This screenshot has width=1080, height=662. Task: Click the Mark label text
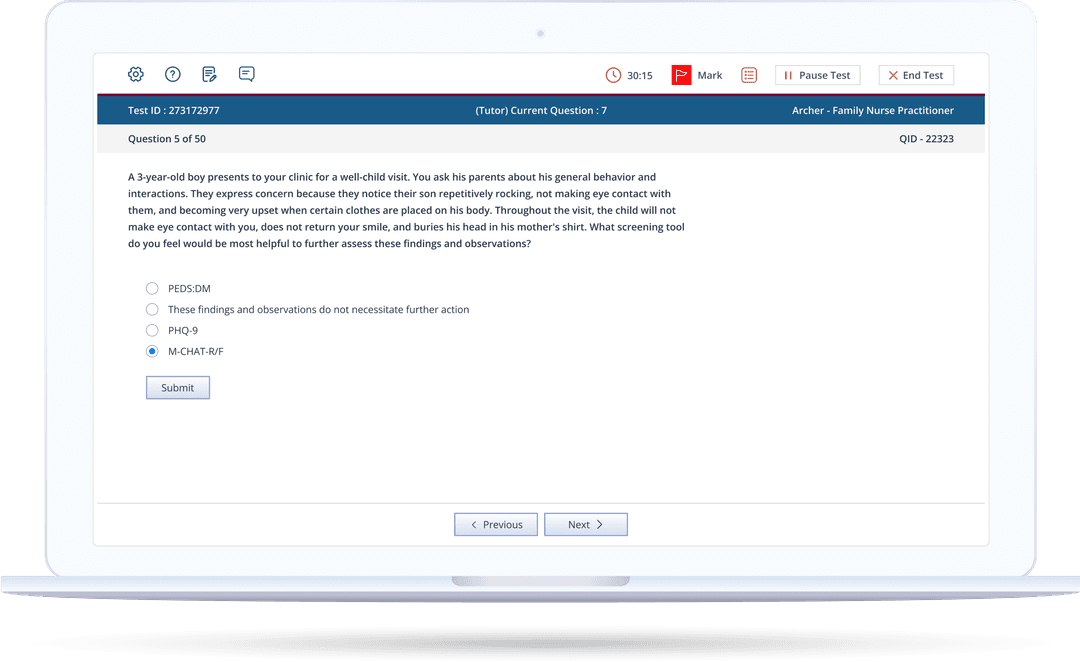710,75
